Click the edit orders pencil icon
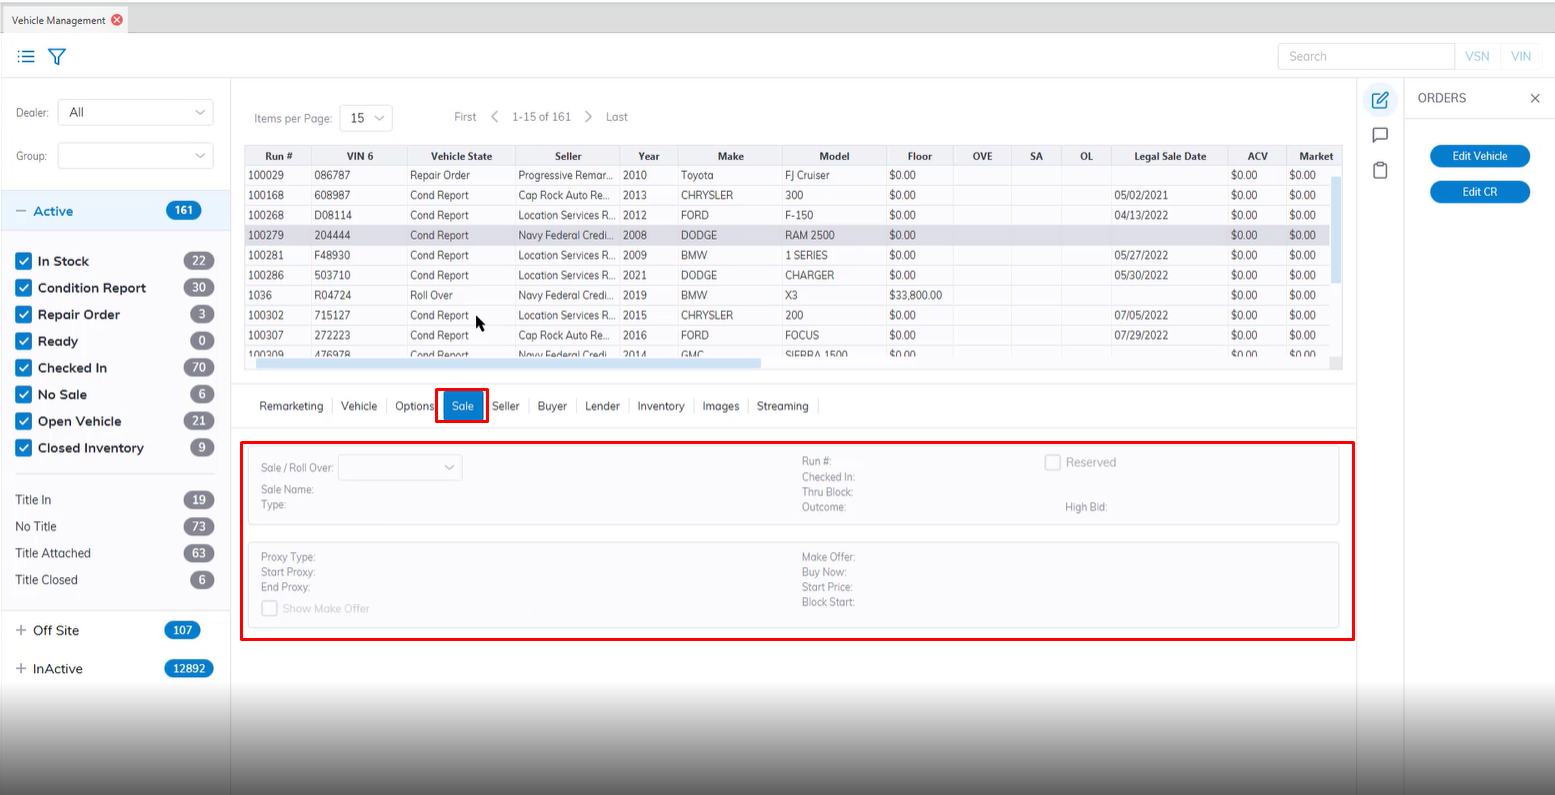 pyautogui.click(x=1380, y=99)
